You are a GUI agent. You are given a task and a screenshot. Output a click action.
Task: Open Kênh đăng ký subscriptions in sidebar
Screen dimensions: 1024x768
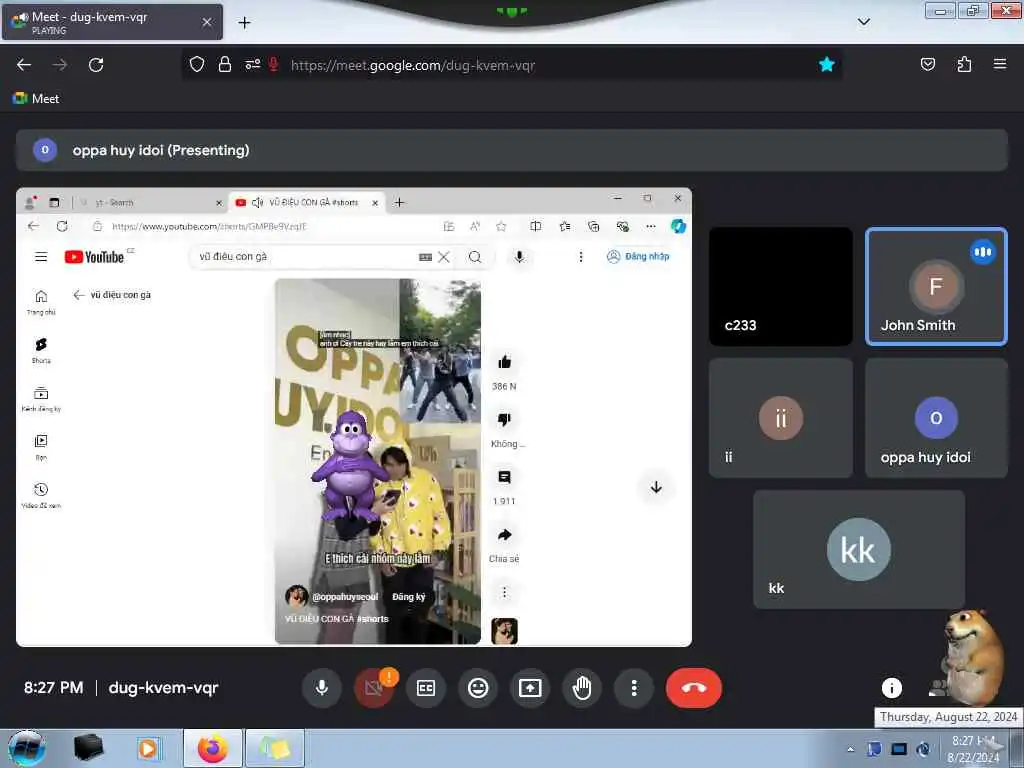41,399
